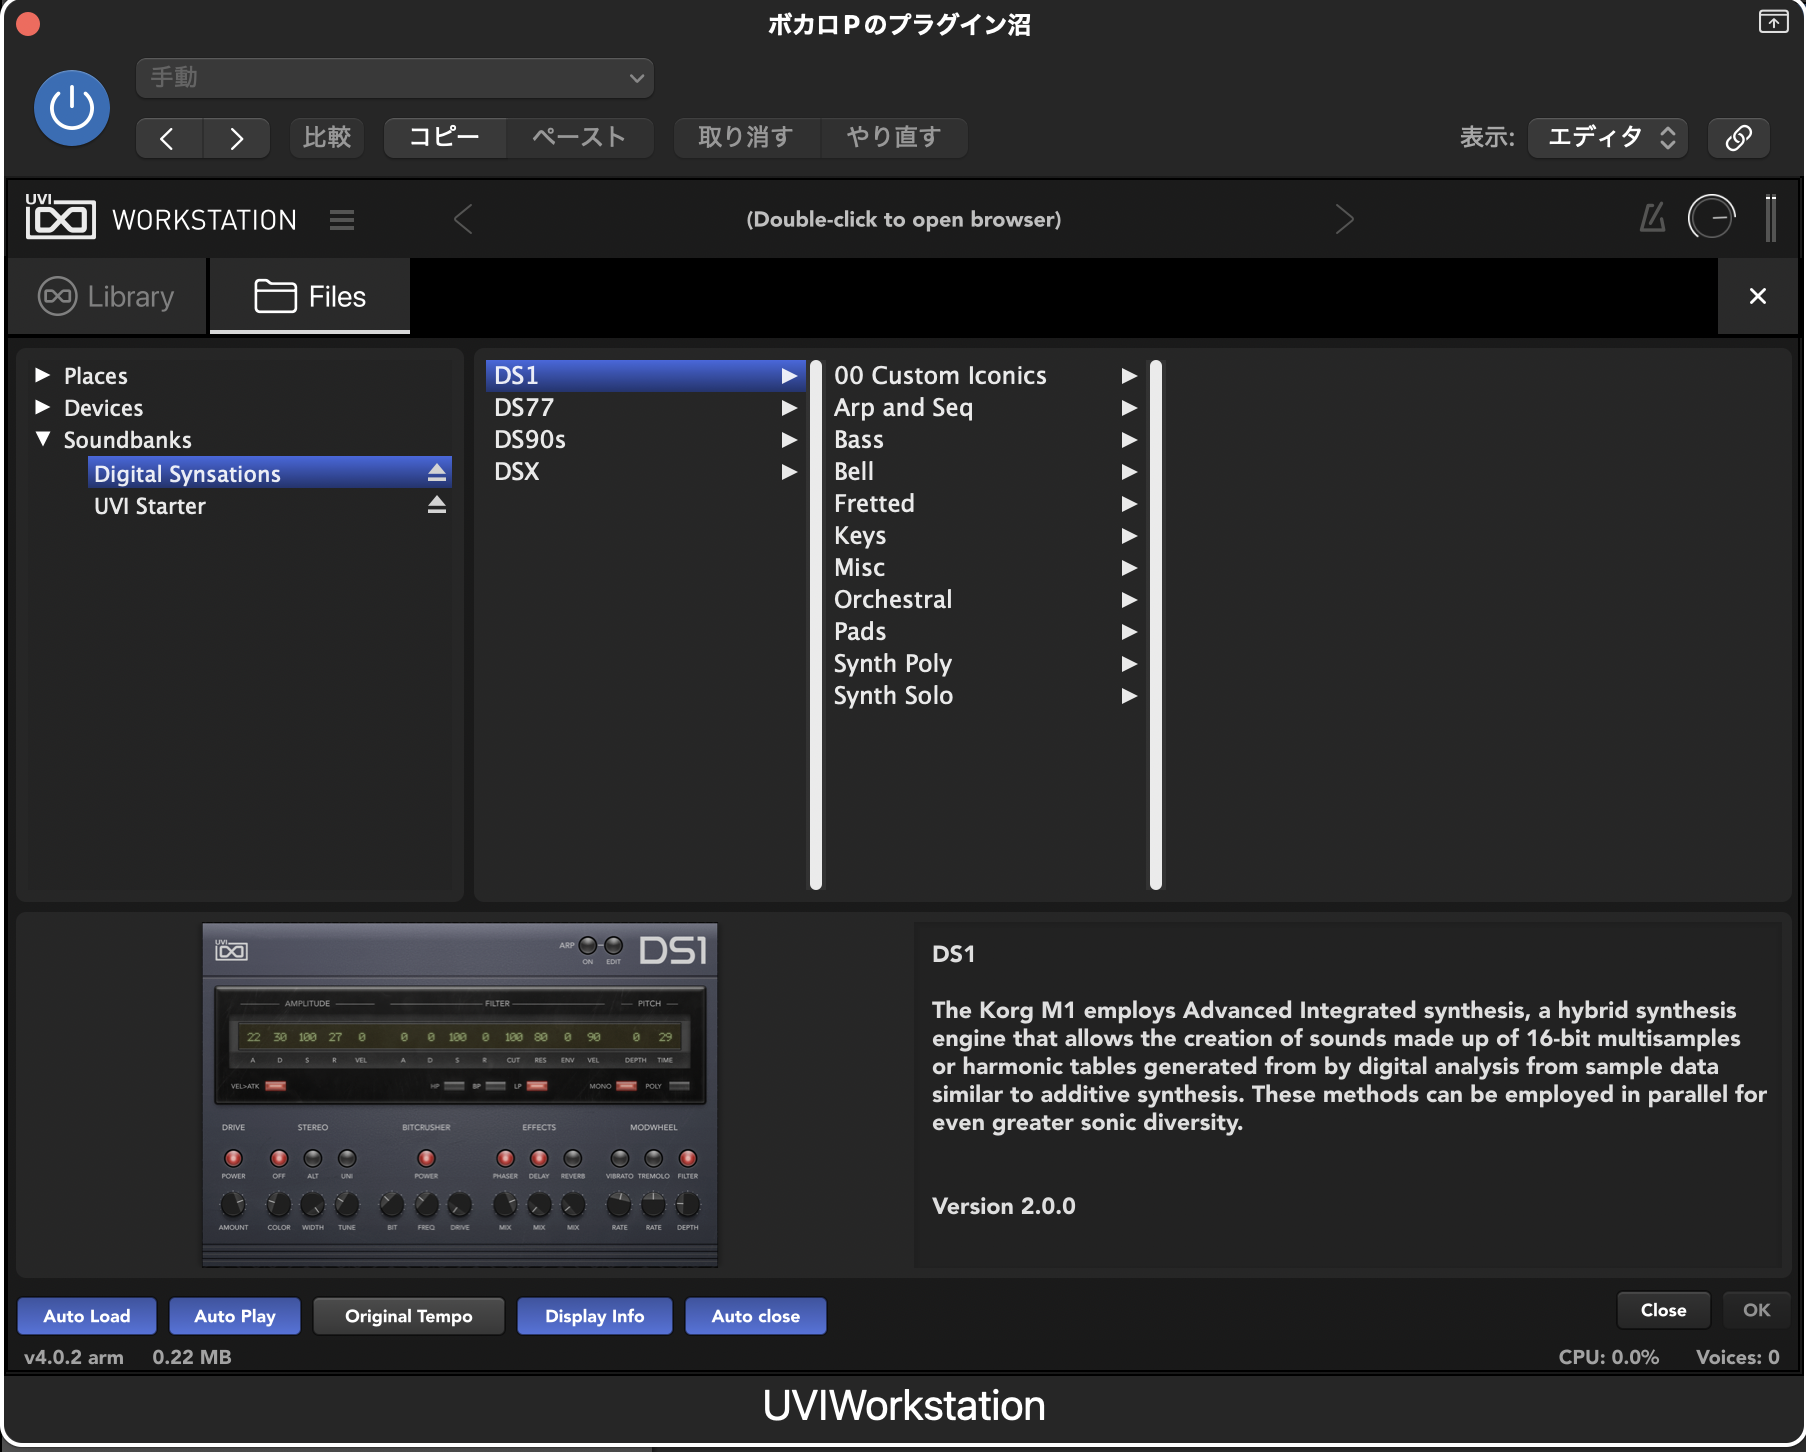Open the Synth Poly category

[x=986, y=664]
